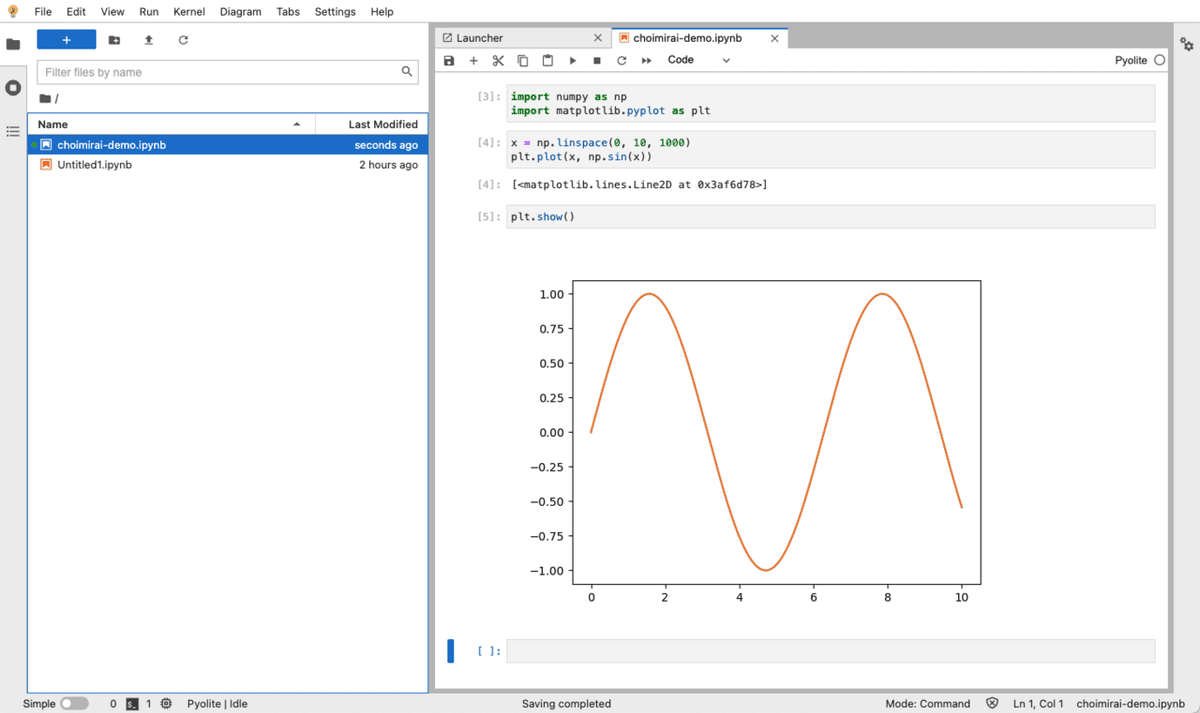Open the running terminals and kernels sidebar
The width and height of the screenshot is (1200, 713).
coord(13,88)
